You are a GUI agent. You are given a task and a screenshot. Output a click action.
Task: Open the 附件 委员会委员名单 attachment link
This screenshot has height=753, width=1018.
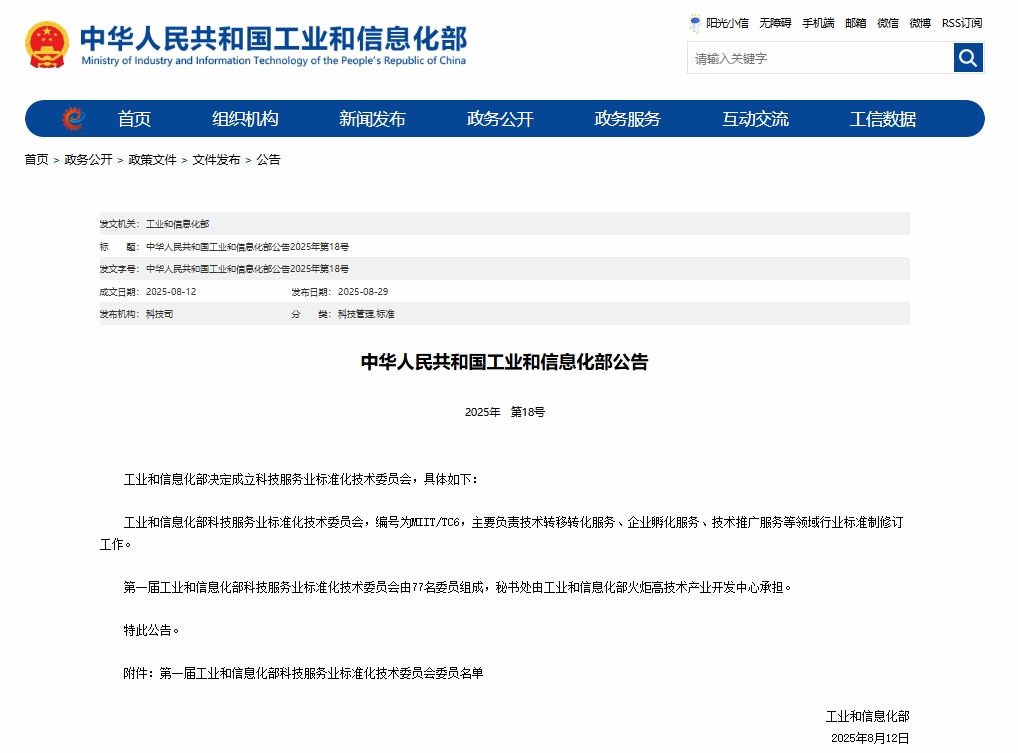pyautogui.click(x=321, y=673)
